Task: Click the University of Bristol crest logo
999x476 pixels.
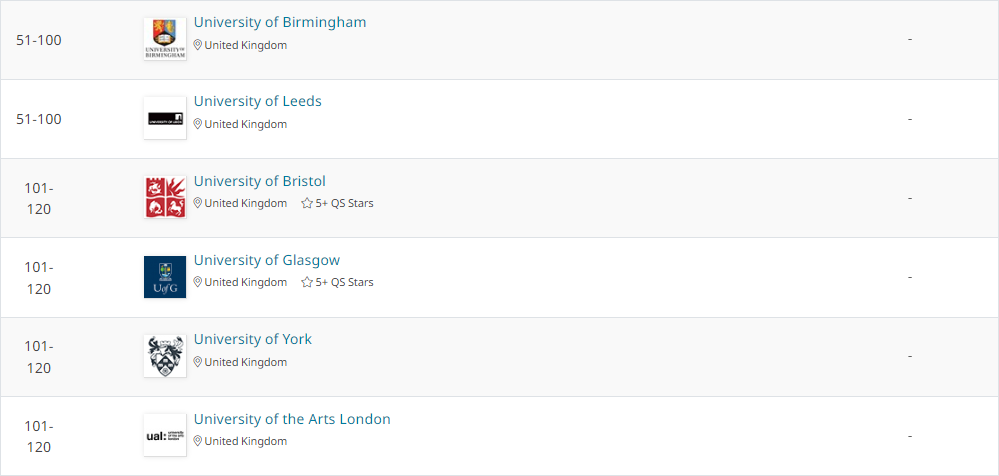Action: click(x=165, y=198)
